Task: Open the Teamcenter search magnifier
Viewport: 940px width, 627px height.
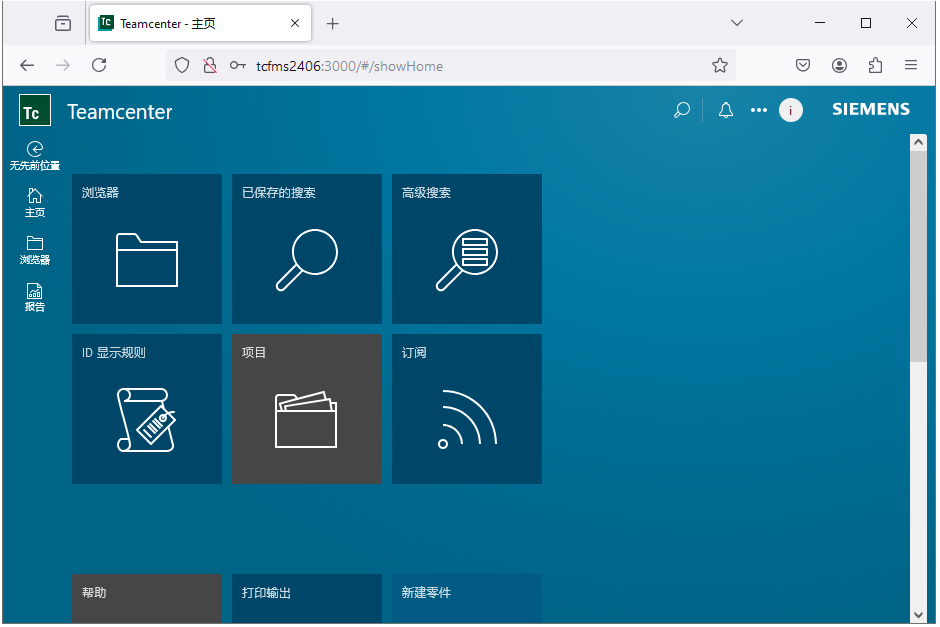Action: (682, 110)
